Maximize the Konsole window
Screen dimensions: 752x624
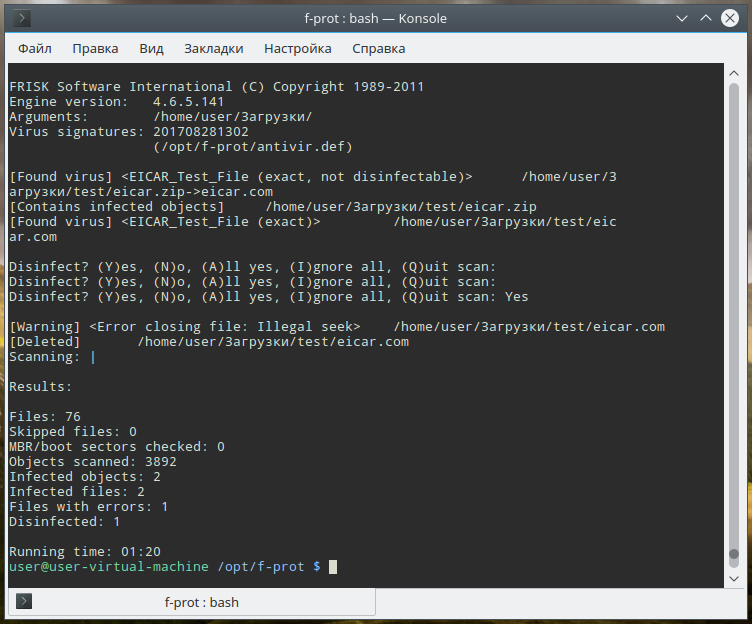[x=705, y=19]
